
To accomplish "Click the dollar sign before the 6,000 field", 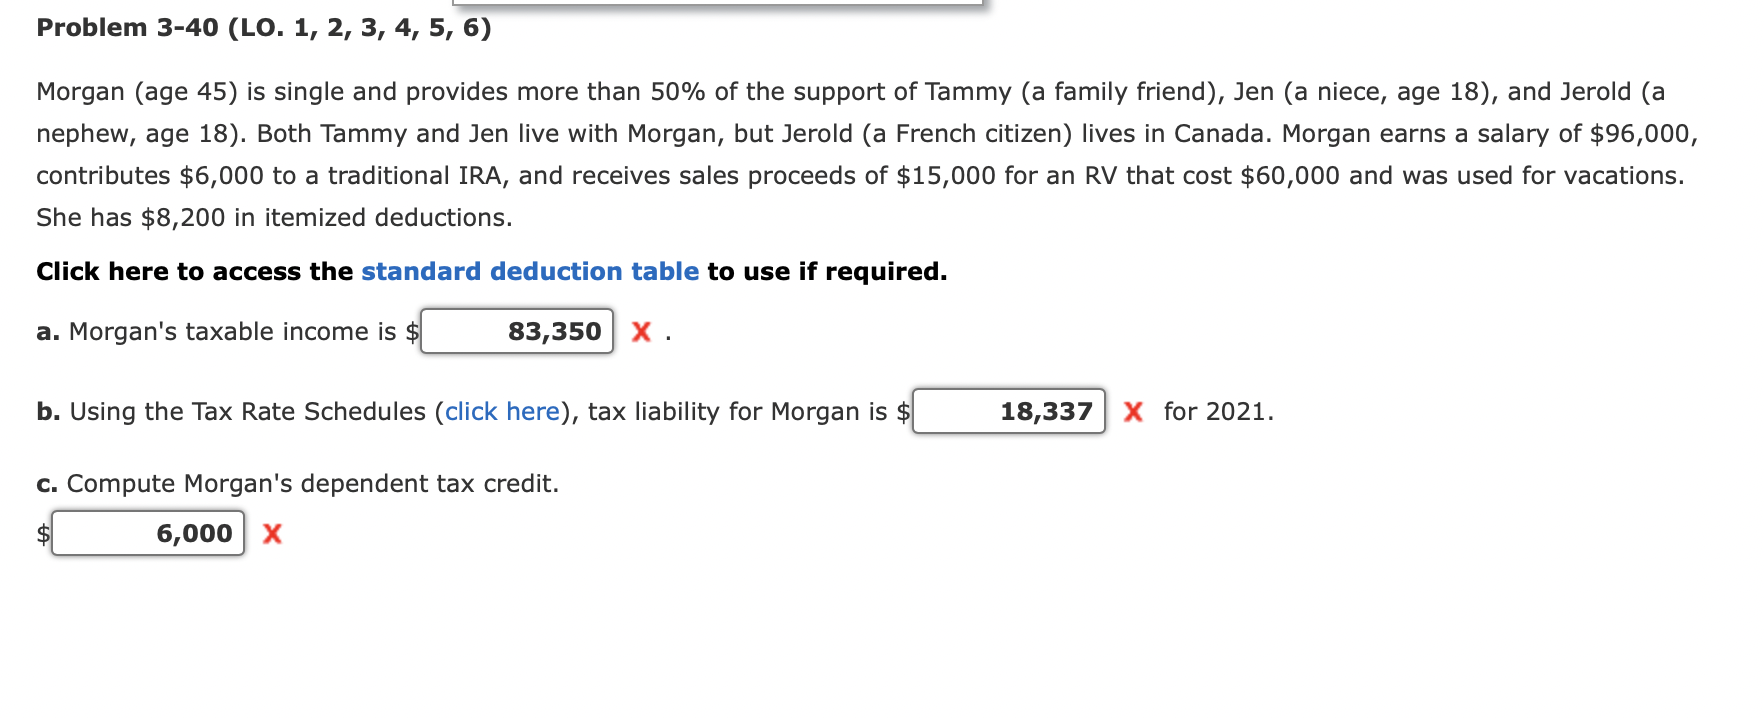I will click(x=42, y=533).
